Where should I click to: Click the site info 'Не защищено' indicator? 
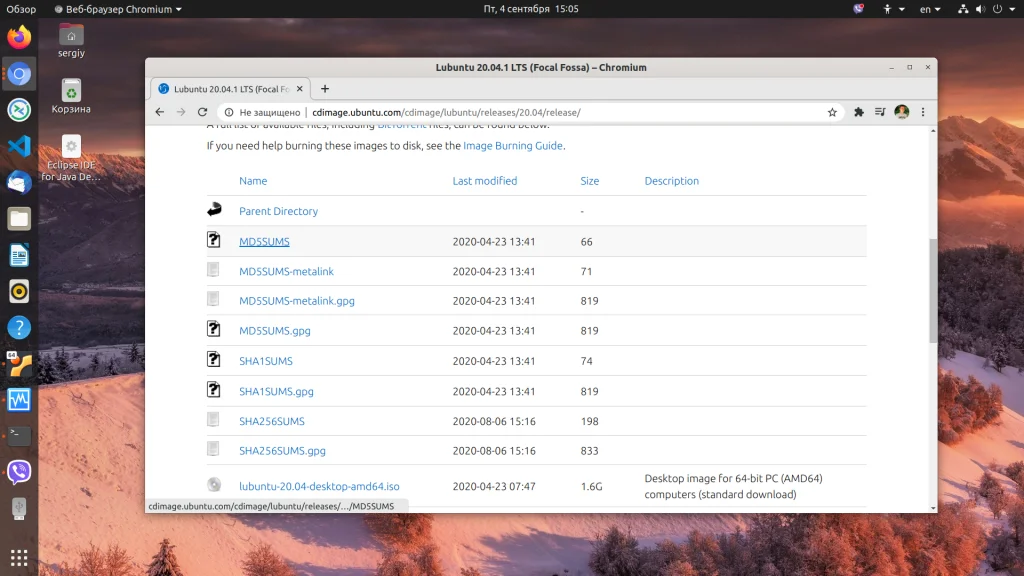(263, 112)
